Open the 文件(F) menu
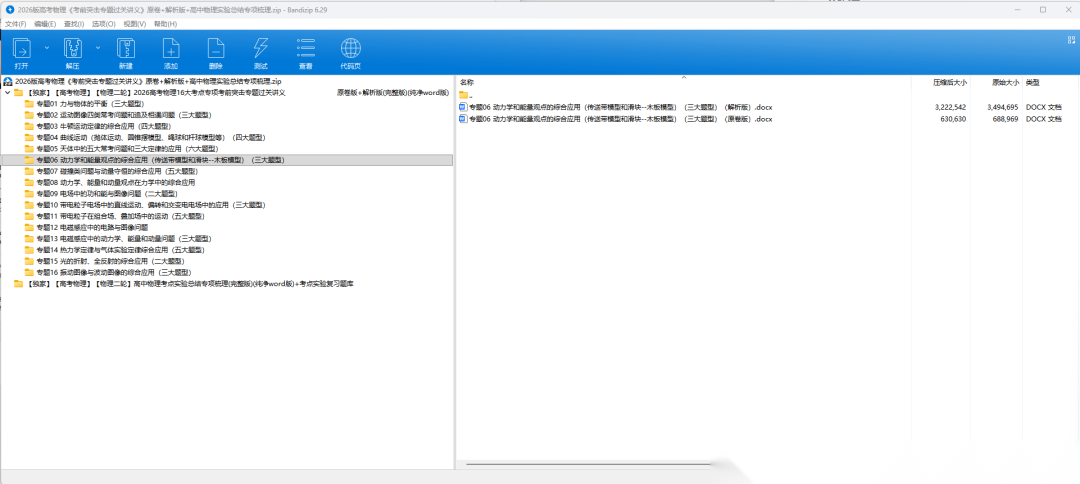Screen dimensions: 1080x484 point(15,23)
